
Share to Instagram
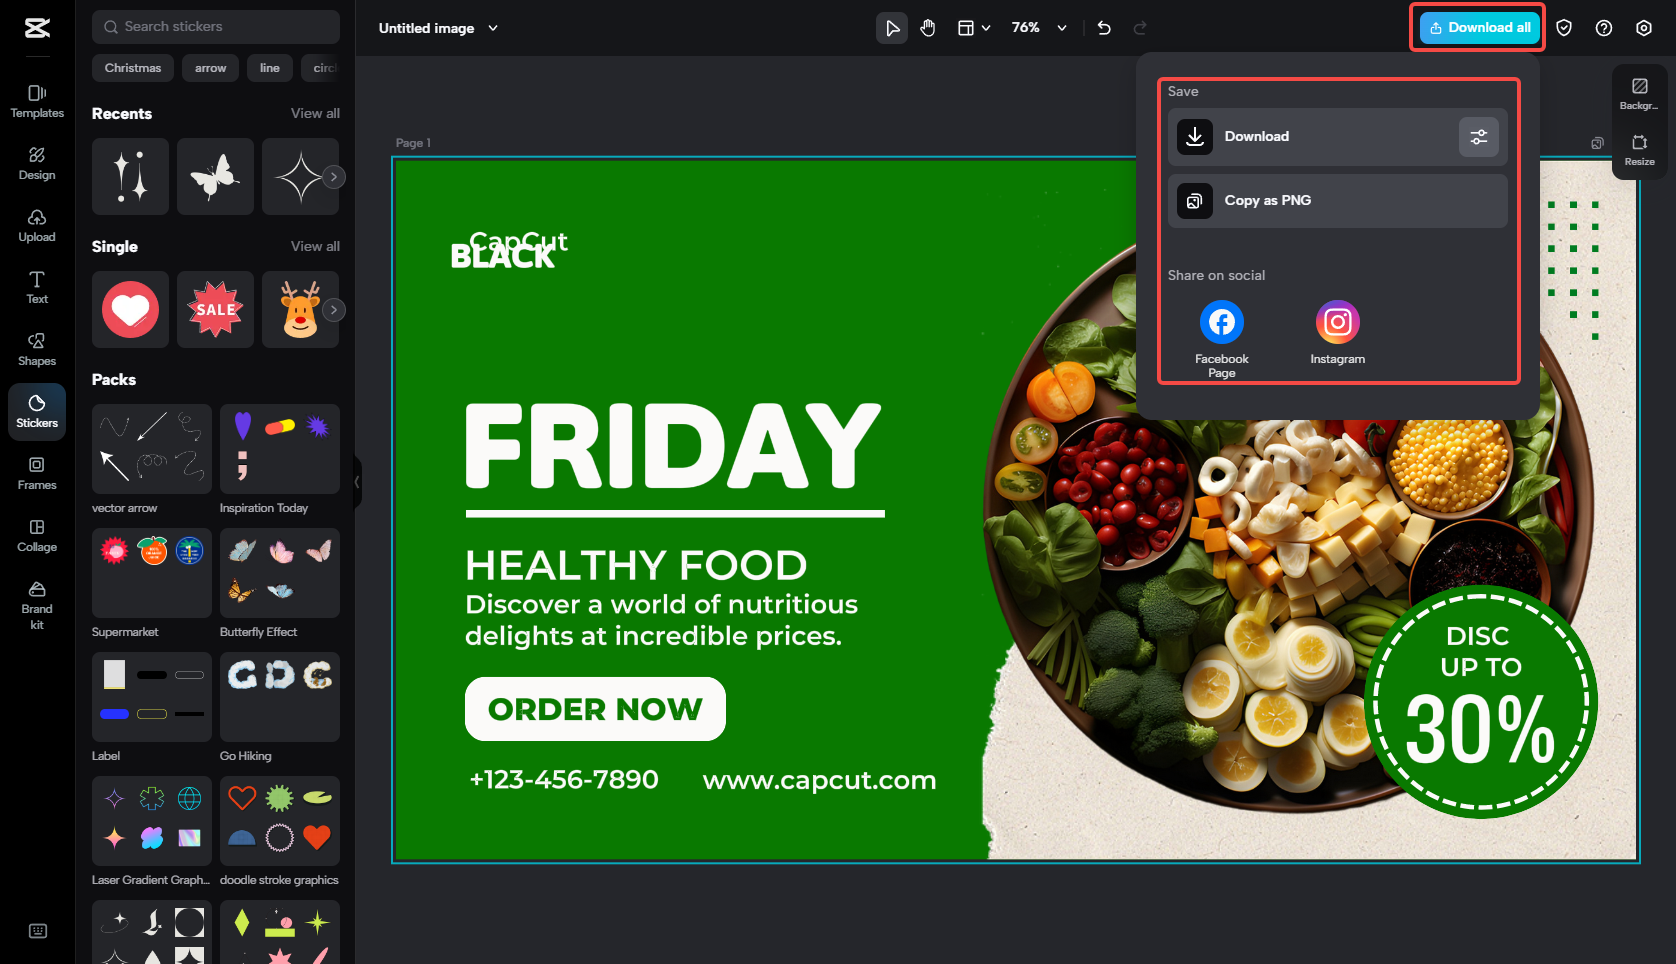[1338, 333]
